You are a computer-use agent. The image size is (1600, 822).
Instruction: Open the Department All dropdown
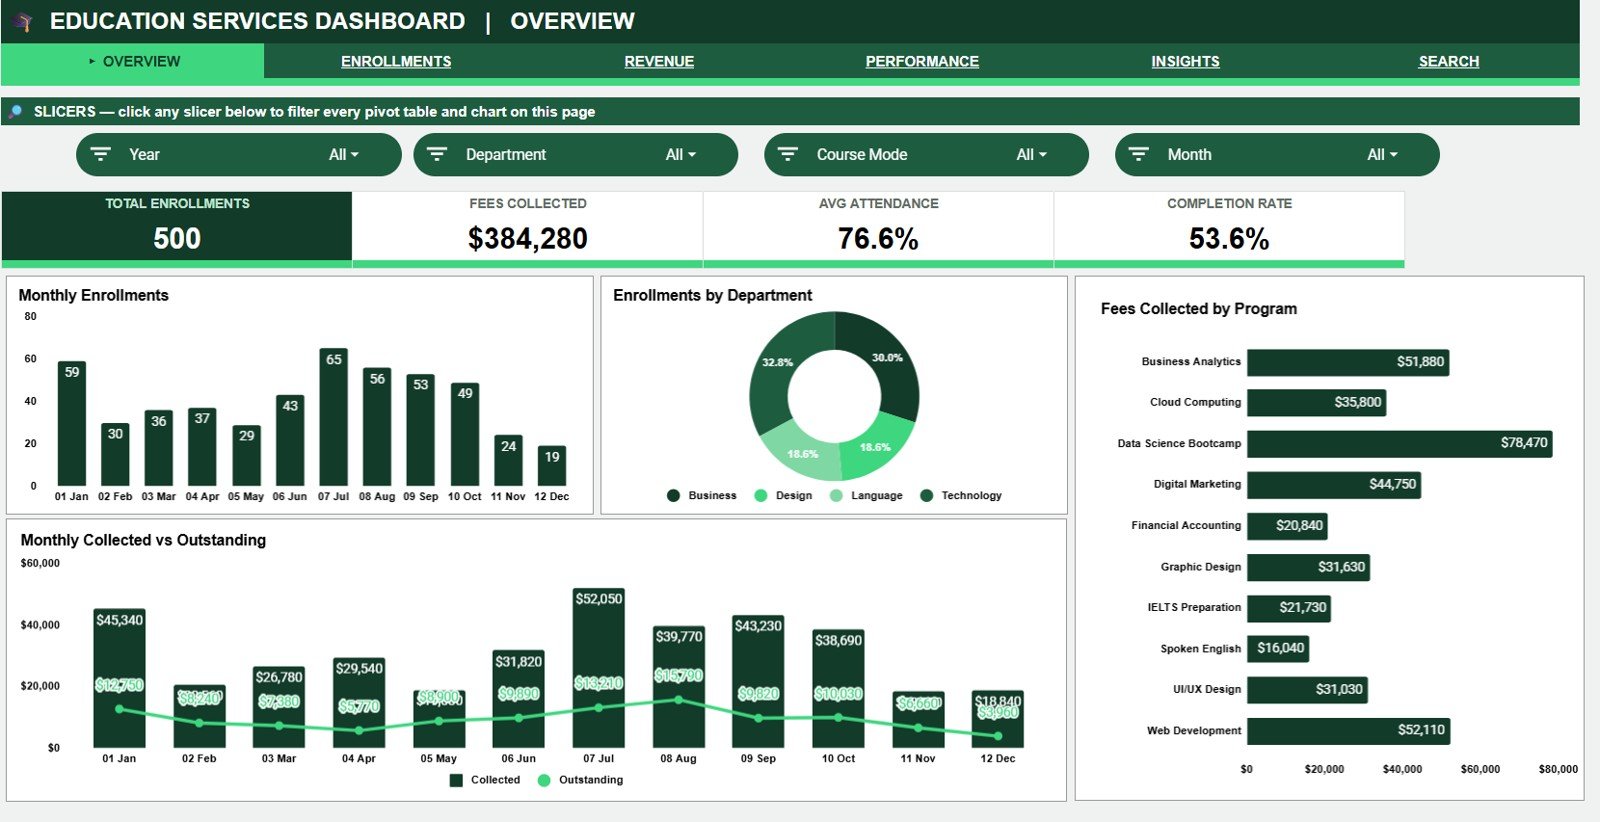point(680,154)
